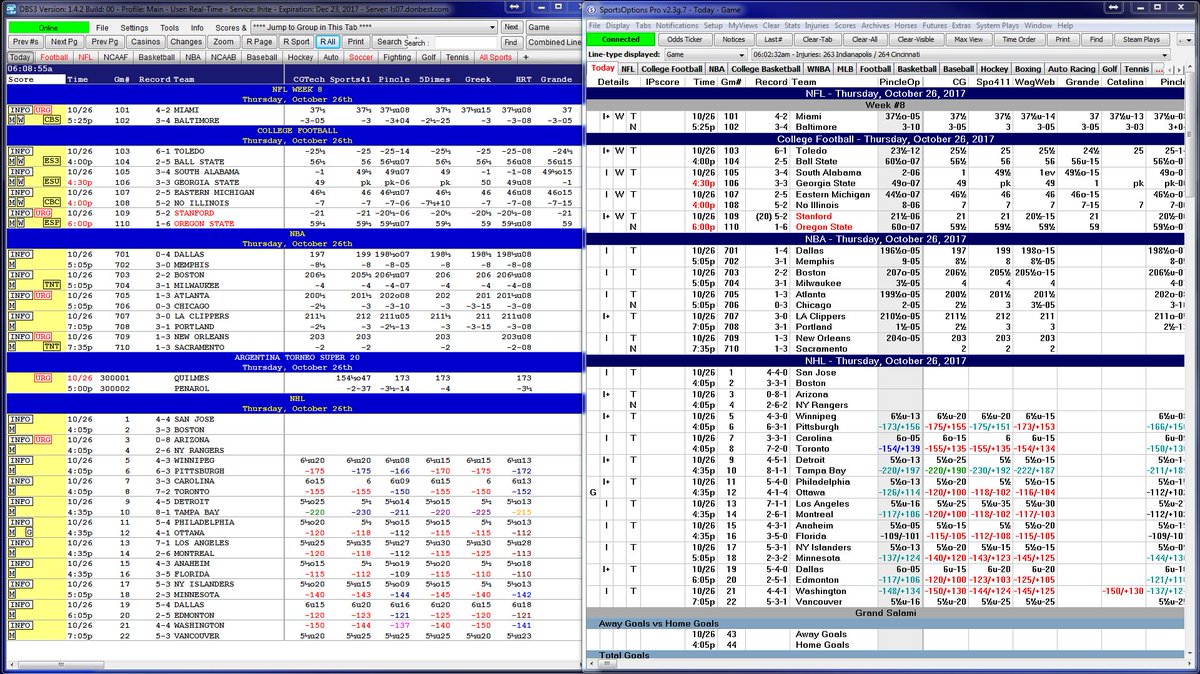Click the Changes button in DBS3
1200x674 pixels.
coord(185,42)
